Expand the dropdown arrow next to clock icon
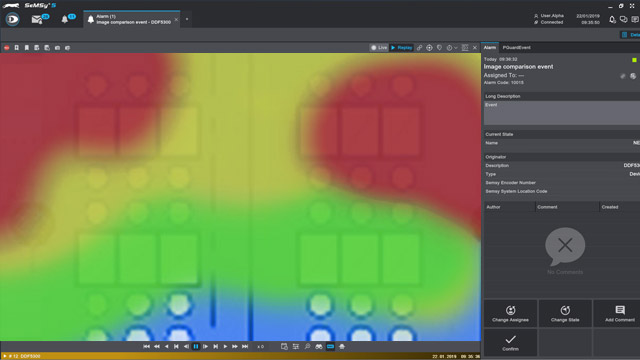 coord(456,48)
